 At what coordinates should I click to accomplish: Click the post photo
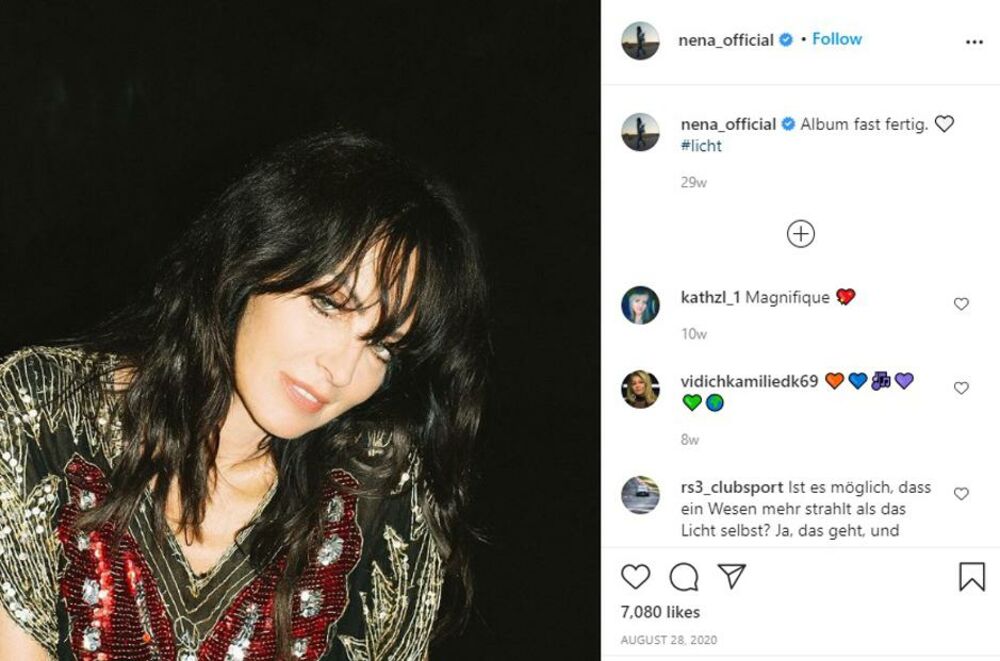[x=300, y=330]
